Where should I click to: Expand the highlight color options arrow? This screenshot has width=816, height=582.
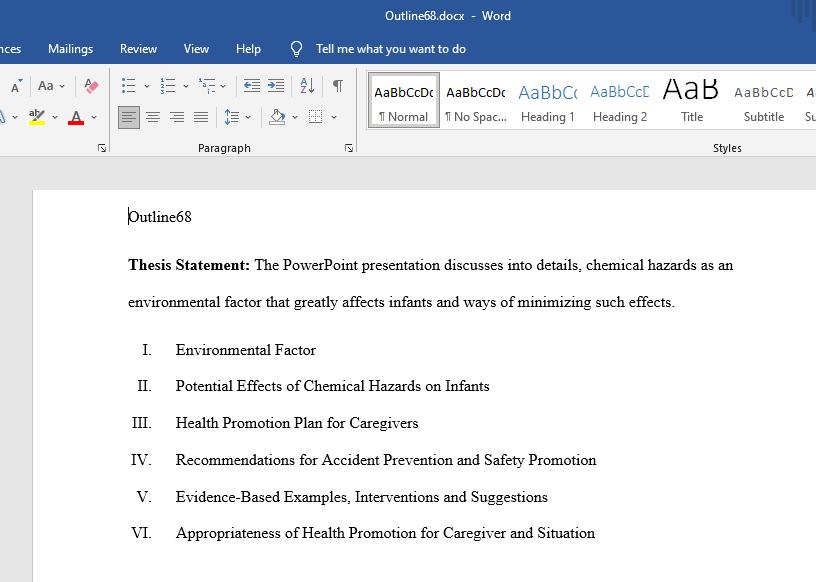pos(55,117)
